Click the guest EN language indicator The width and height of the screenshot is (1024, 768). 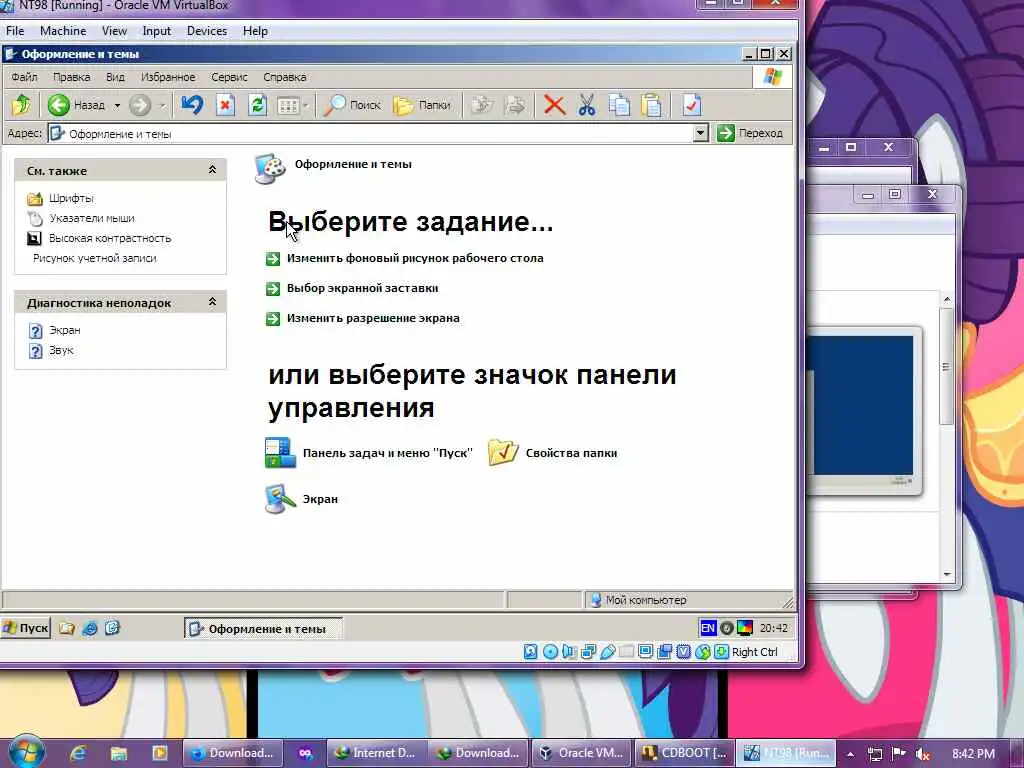(708, 628)
